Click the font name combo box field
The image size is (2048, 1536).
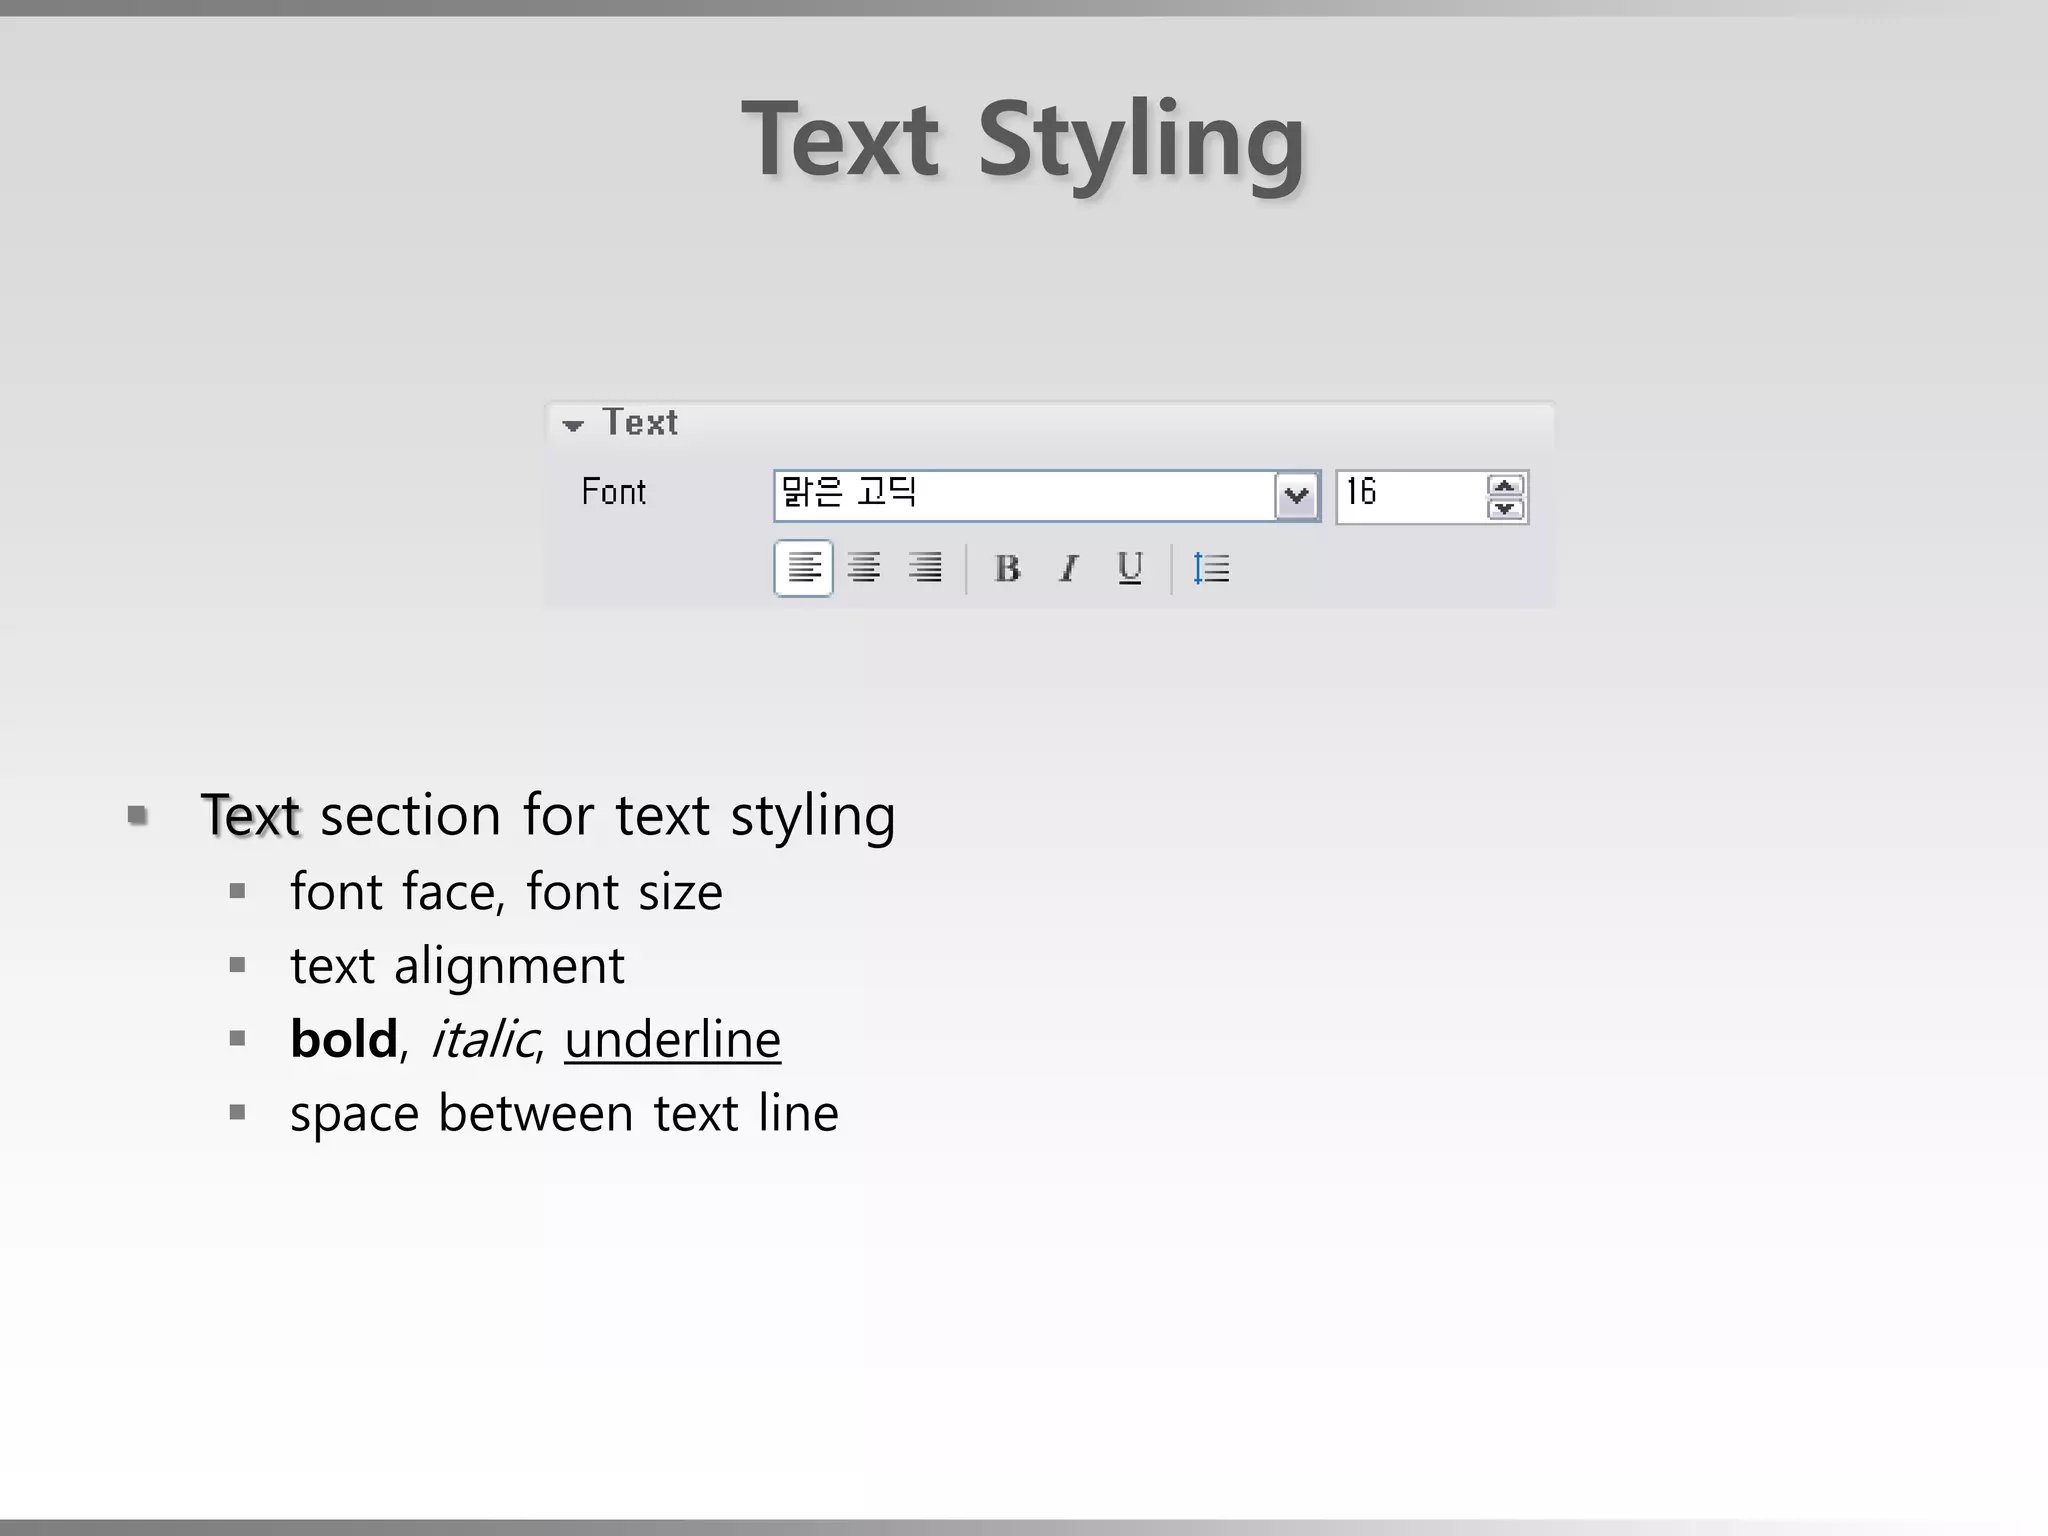coord(1022,496)
